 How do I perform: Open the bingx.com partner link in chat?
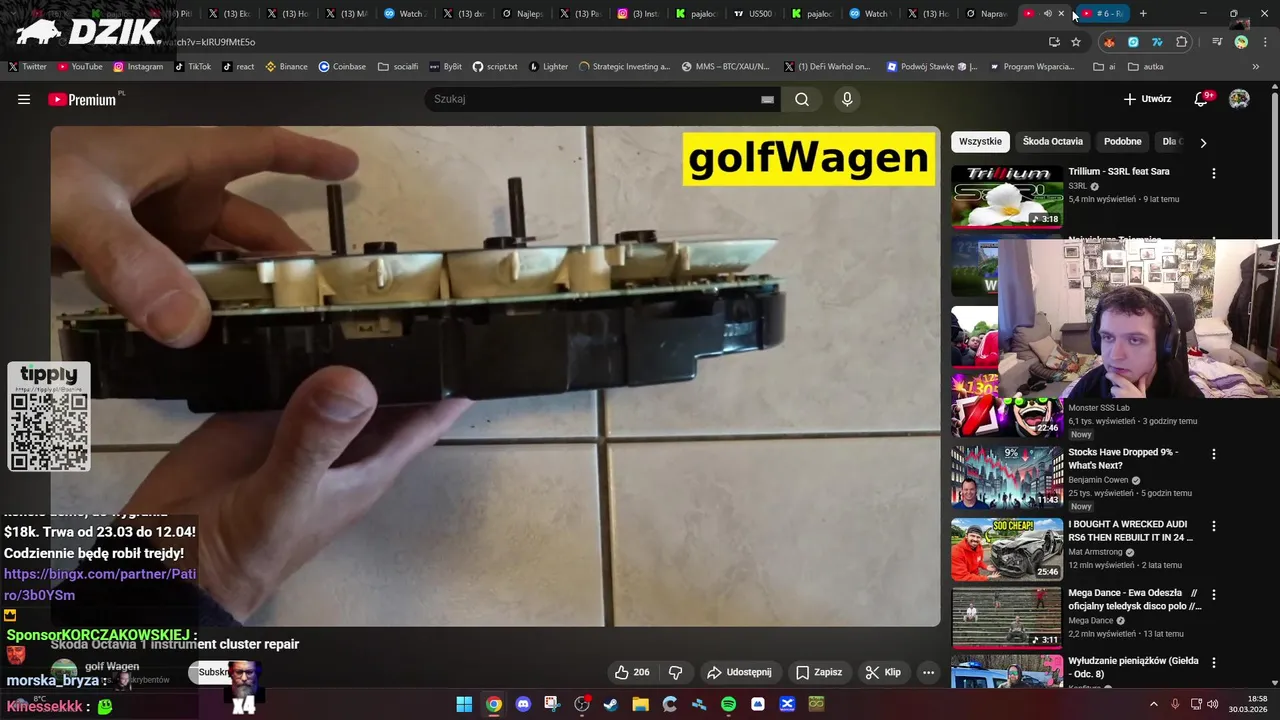[x=99, y=585]
